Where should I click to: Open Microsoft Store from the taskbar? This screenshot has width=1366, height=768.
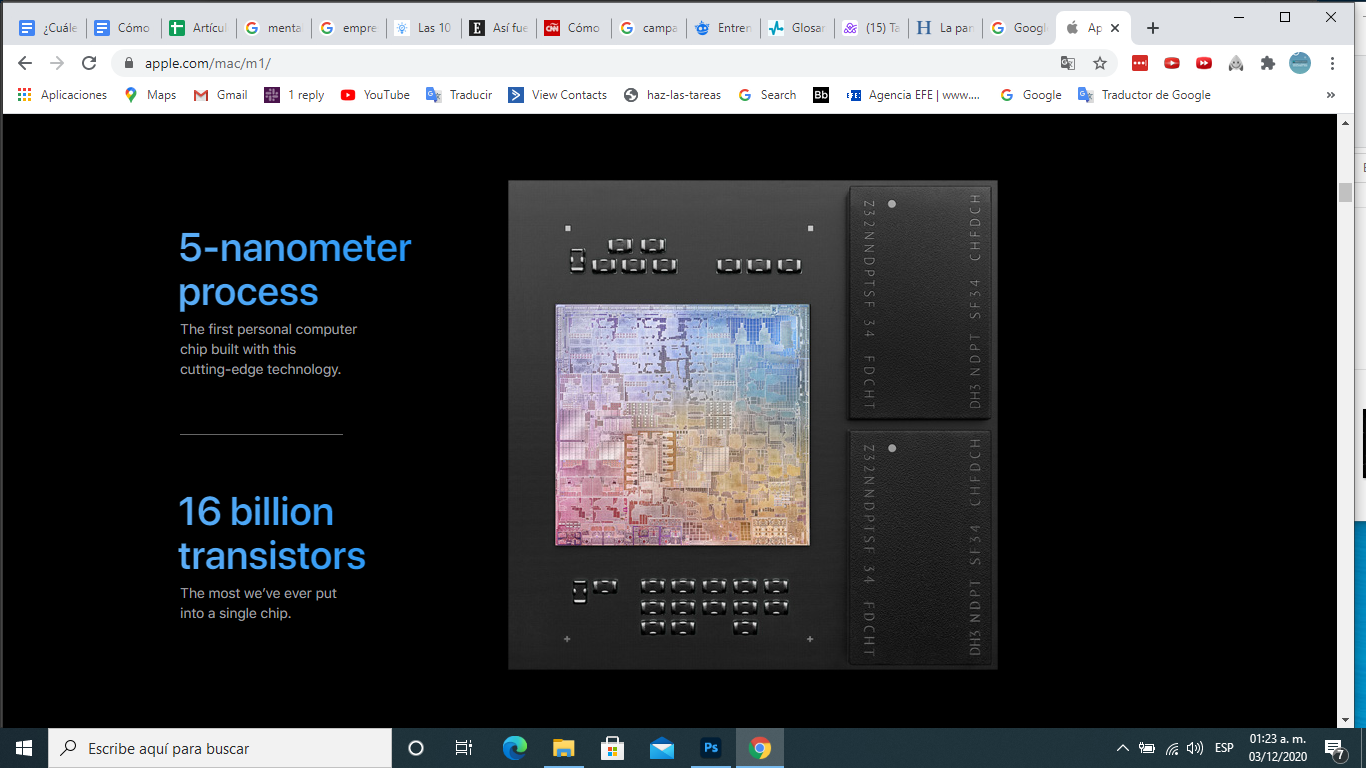click(x=612, y=748)
